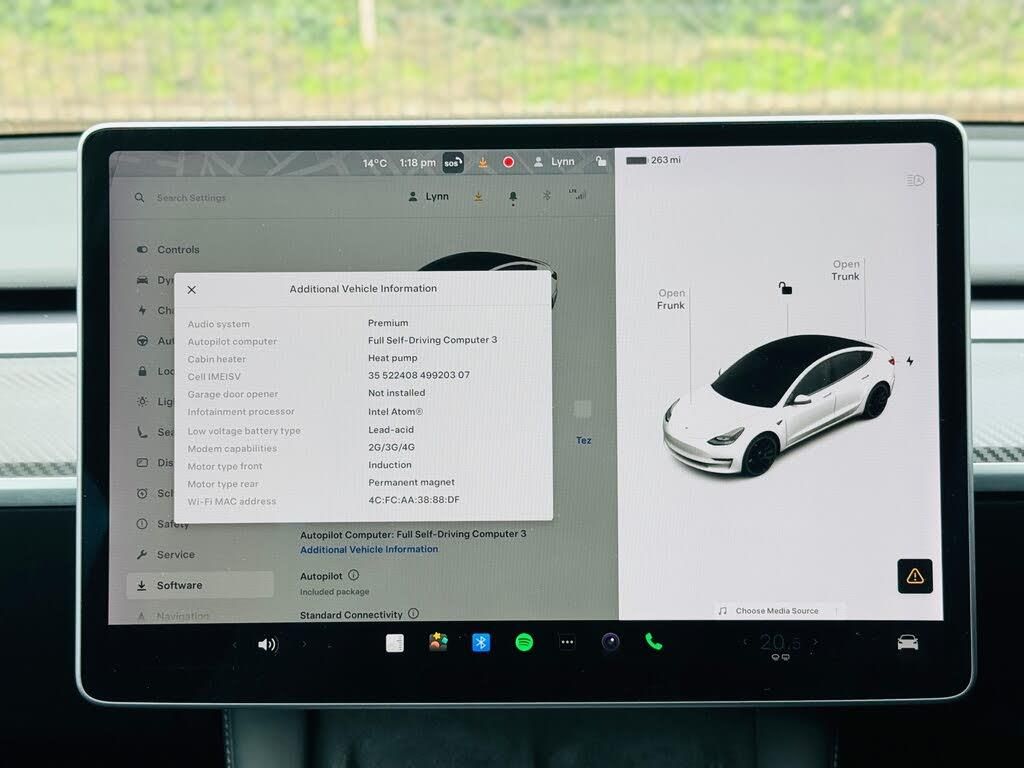Select the Software settings menu
Viewport: 1024px width, 768px height.
(x=200, y=585)
